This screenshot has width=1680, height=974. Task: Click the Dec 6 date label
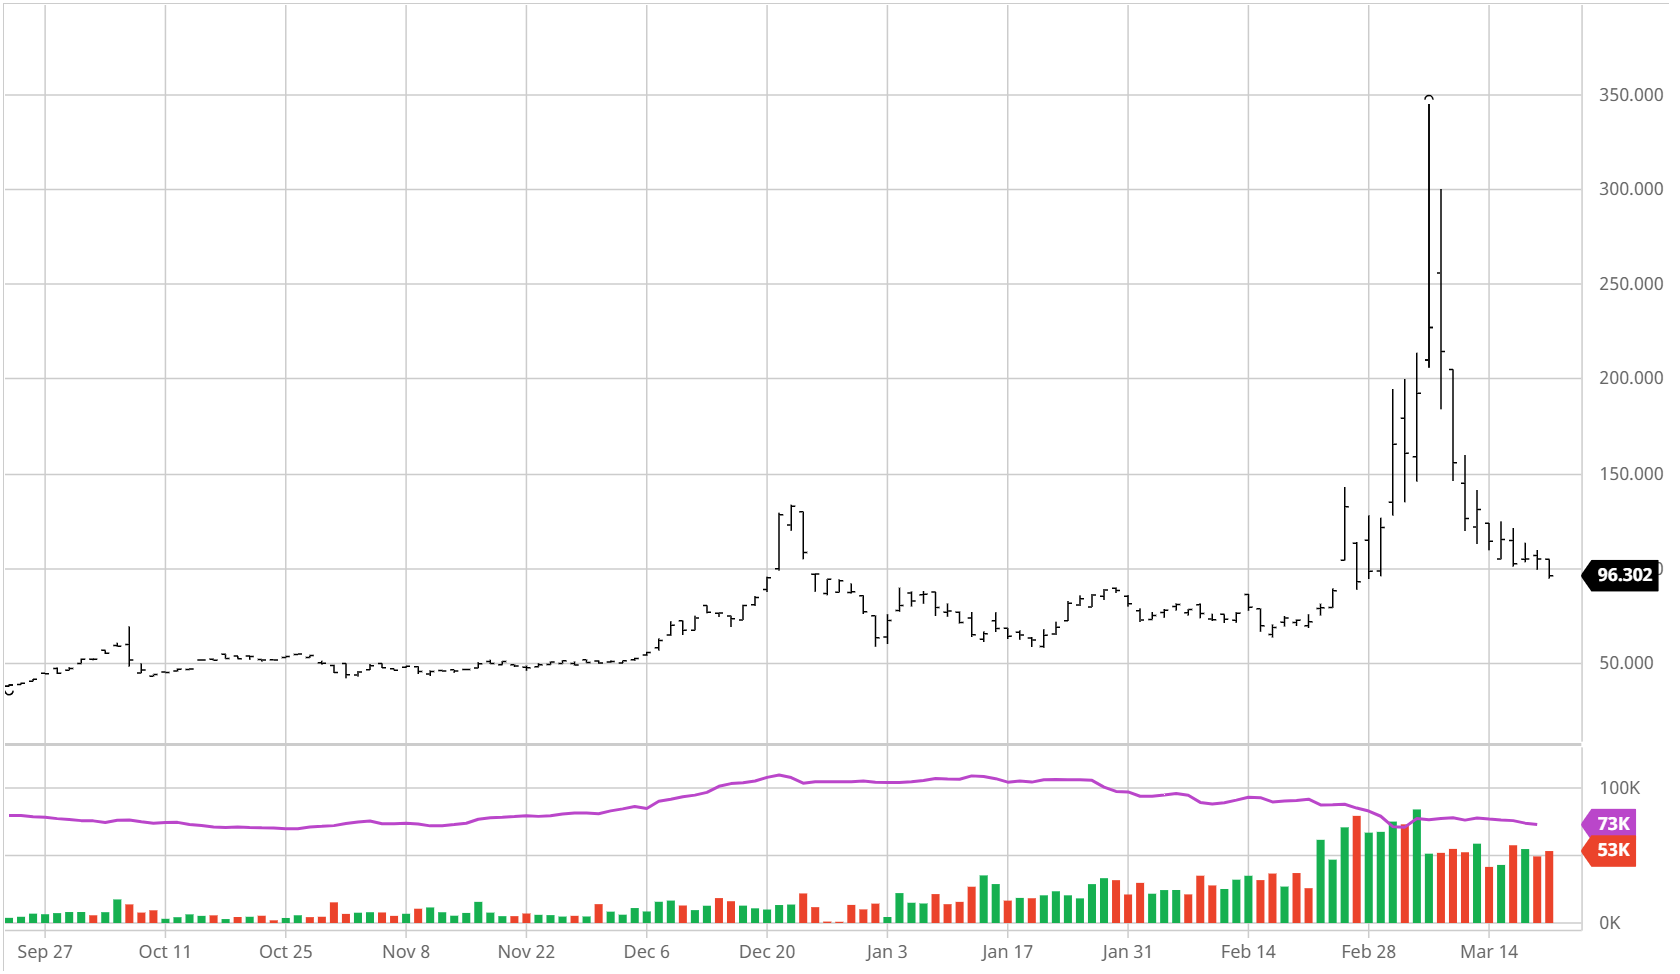[646, 952]
